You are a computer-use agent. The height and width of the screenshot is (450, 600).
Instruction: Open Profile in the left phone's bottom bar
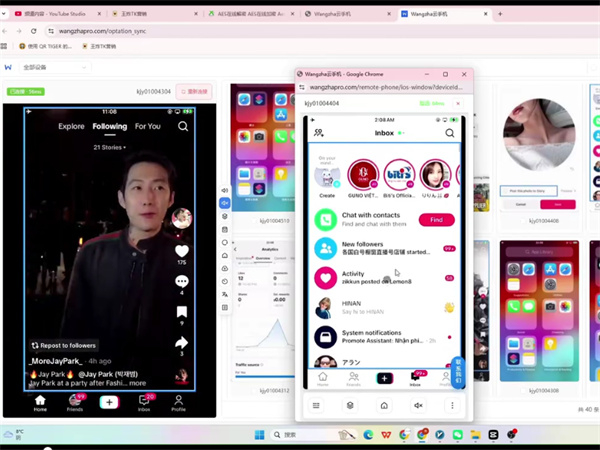click(x=178, y=403)
